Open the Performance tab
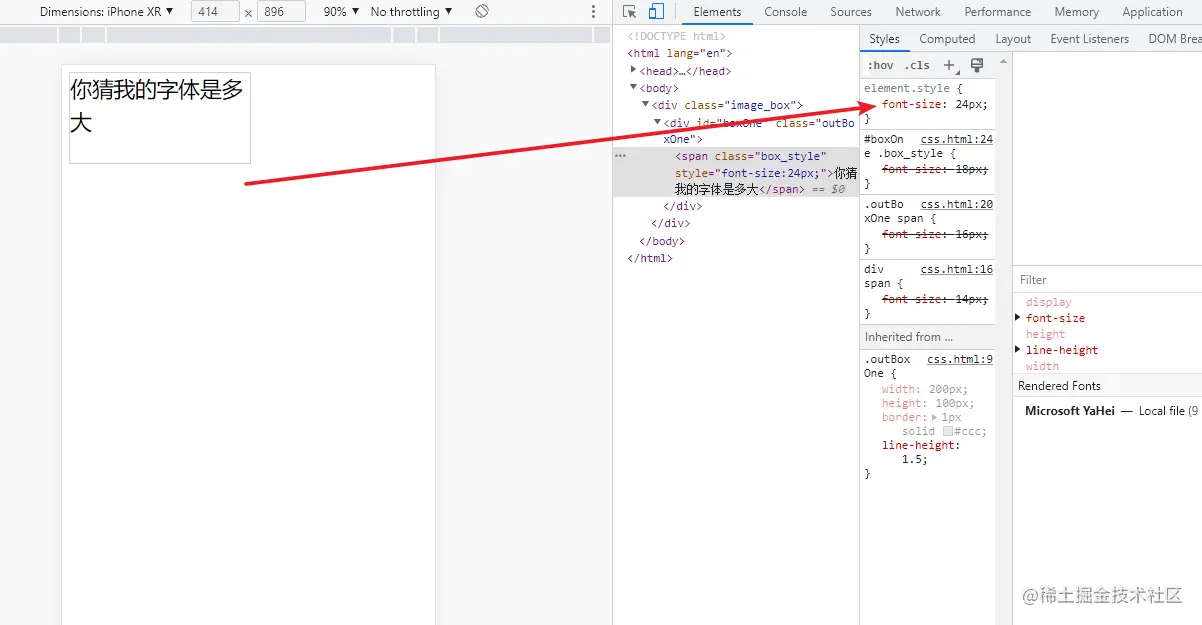The width and height of the screenshot is (1202, 625). (998, 12)
